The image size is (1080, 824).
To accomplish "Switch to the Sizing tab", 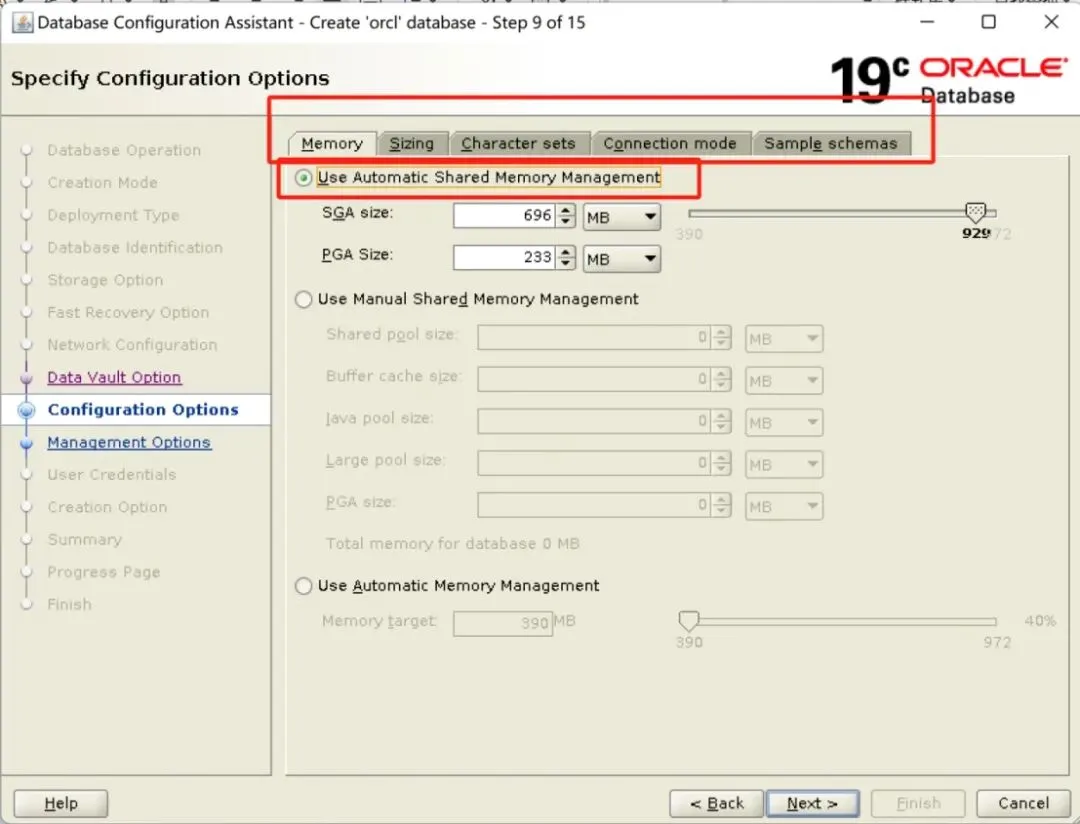I will coord(412,143).
